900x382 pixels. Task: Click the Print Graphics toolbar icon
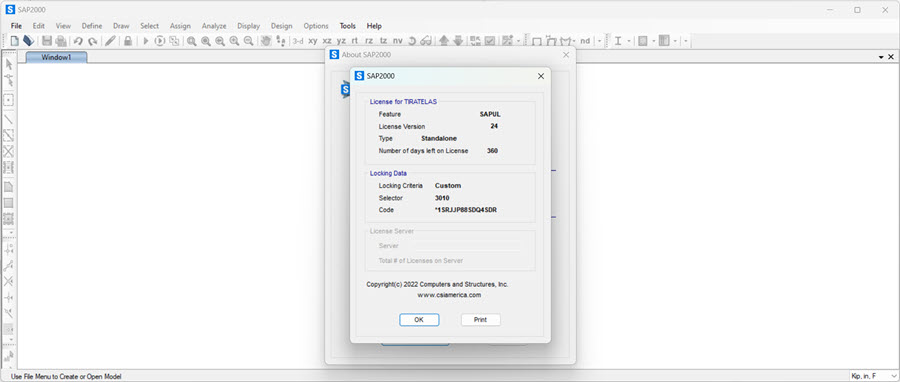click(61, 41)
